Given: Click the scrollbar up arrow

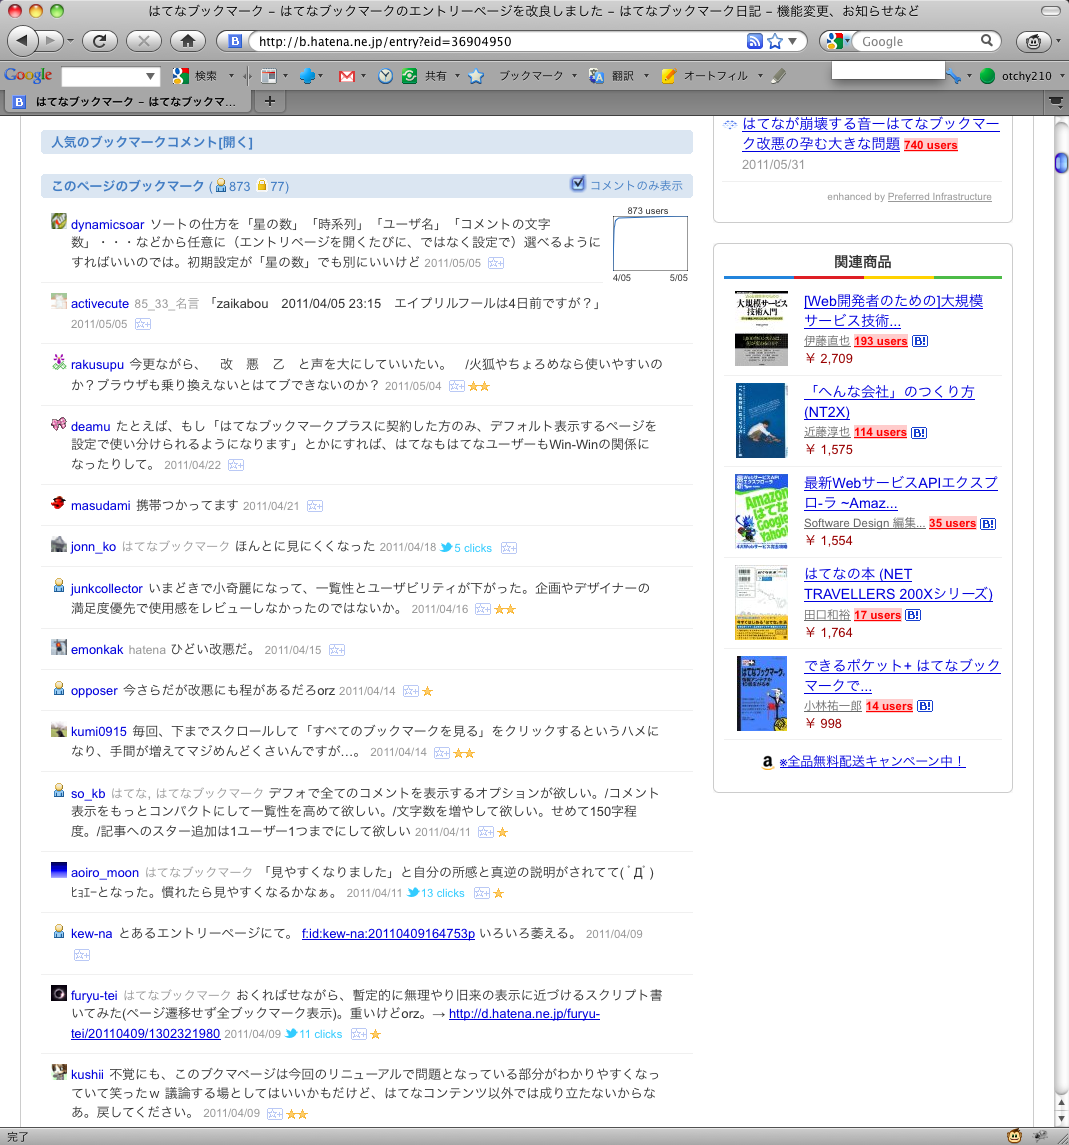Looking at the screenshot, I should click(x=1062, y=1102).
